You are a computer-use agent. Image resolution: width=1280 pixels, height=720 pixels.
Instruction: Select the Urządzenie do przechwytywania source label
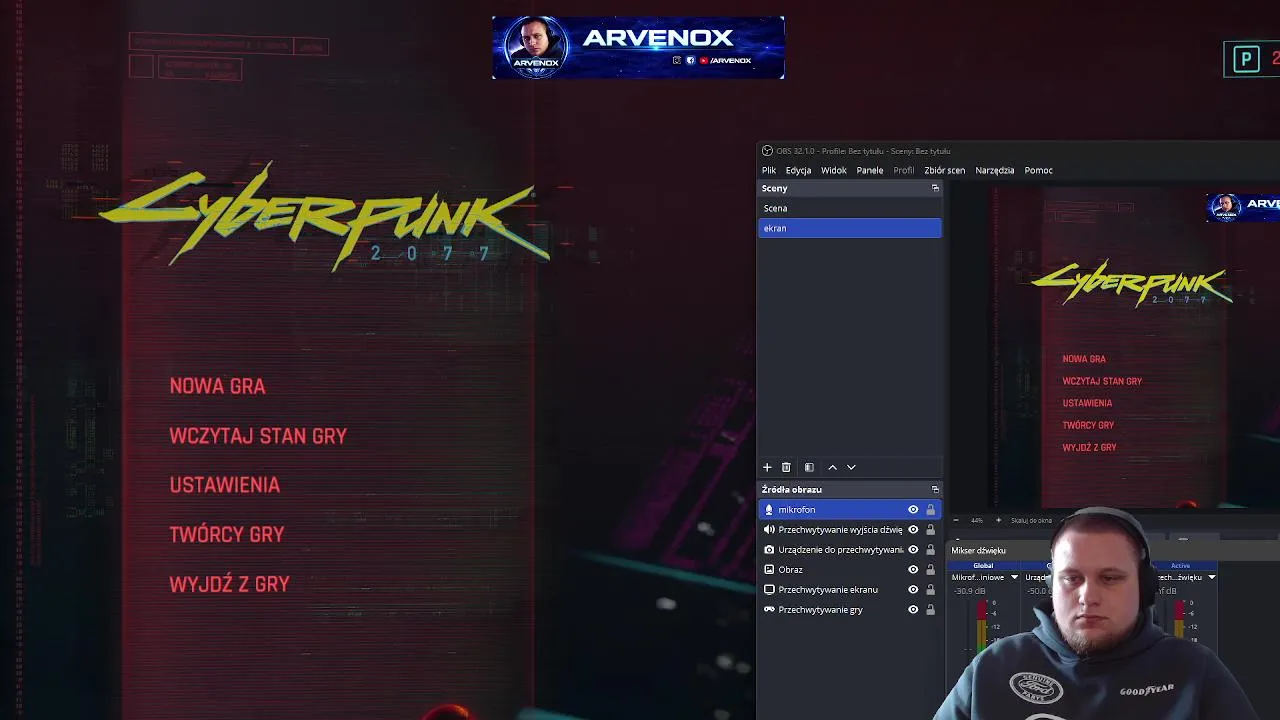click(x=841, y=550)
